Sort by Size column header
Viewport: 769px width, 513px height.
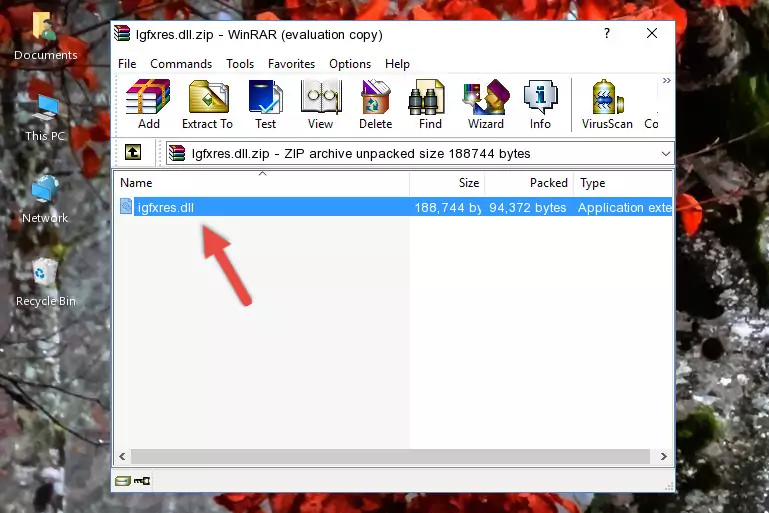(x=447, y=182)
